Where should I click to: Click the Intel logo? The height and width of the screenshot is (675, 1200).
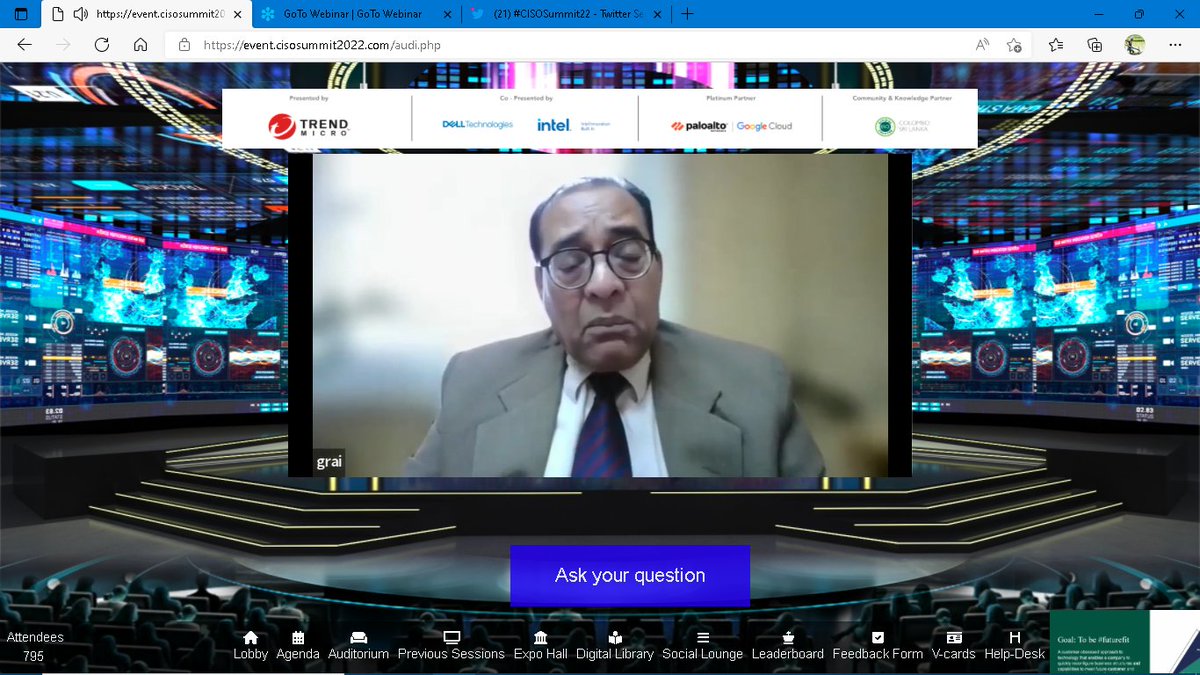pyautogui.click(x=554, y=125)
